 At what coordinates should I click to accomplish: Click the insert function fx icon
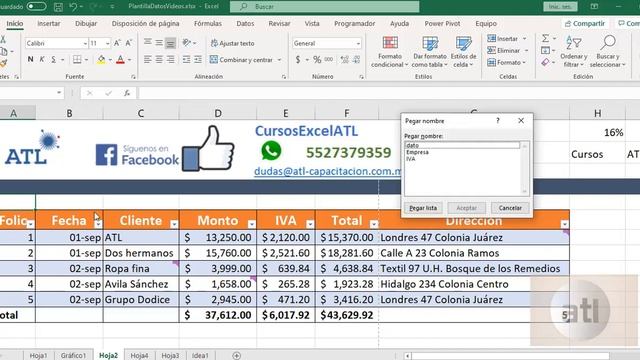click(127, 93)
